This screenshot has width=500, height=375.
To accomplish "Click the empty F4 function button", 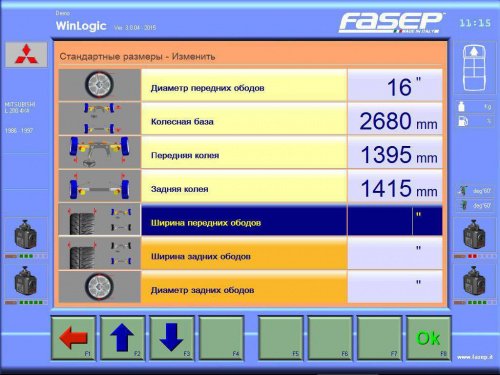I will [221, 338].
